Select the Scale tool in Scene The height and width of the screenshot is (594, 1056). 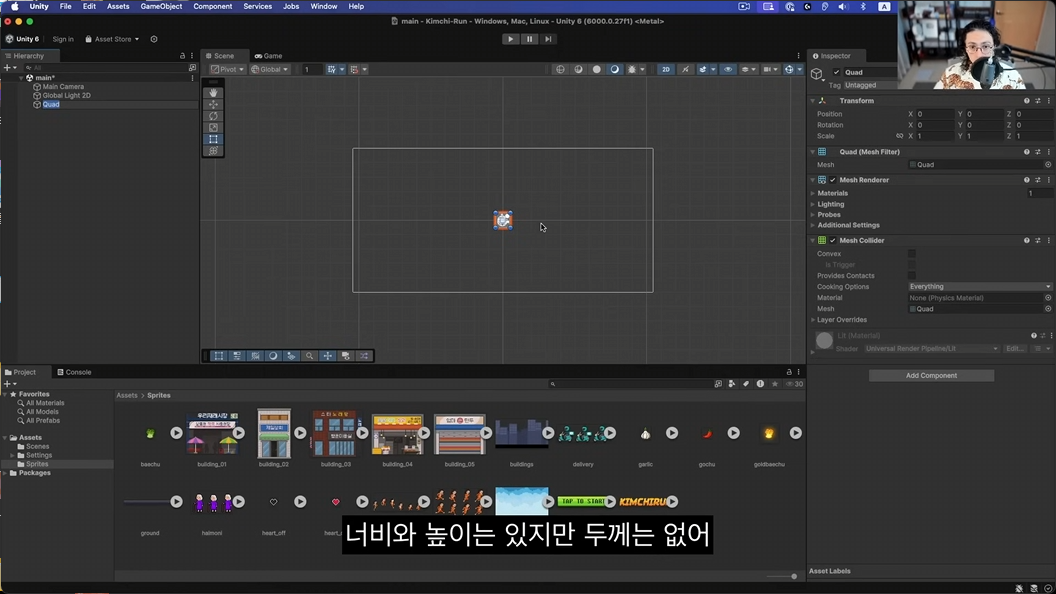pos(213,127)
